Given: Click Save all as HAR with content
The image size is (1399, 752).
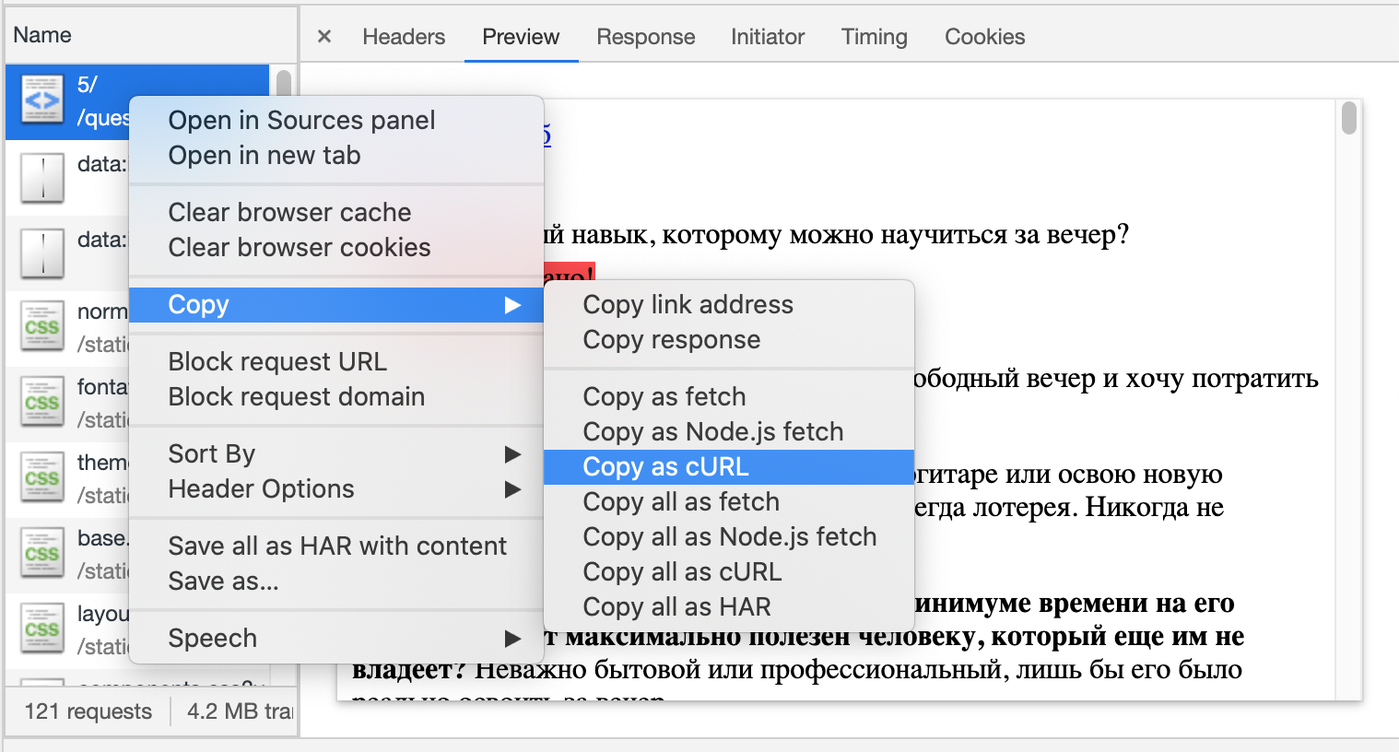Looking at the screenshot, I should coord(337,546).
